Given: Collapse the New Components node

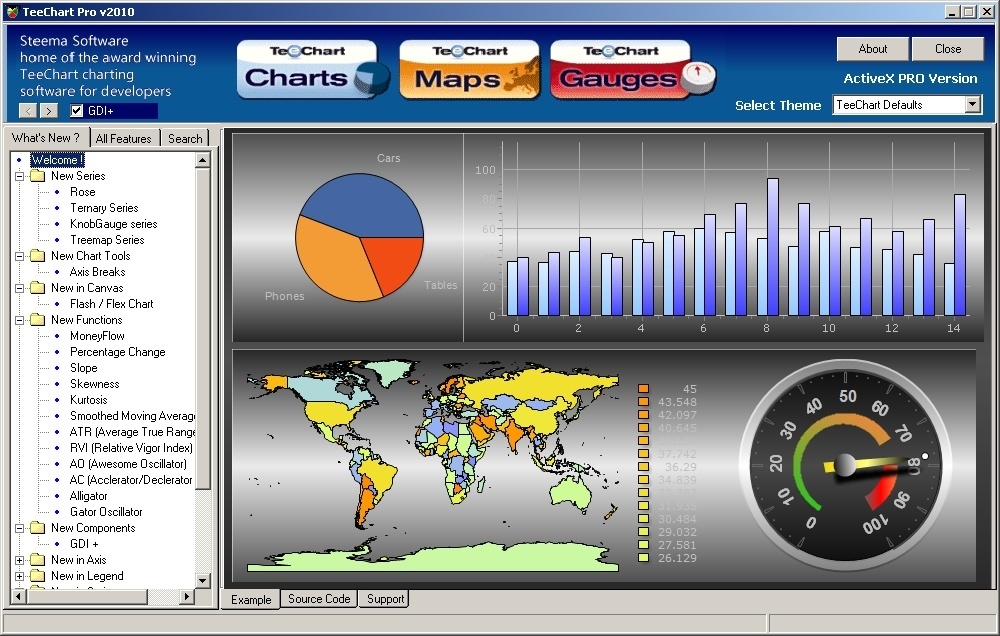Looking at the screenshot, I should click(20, 528).
